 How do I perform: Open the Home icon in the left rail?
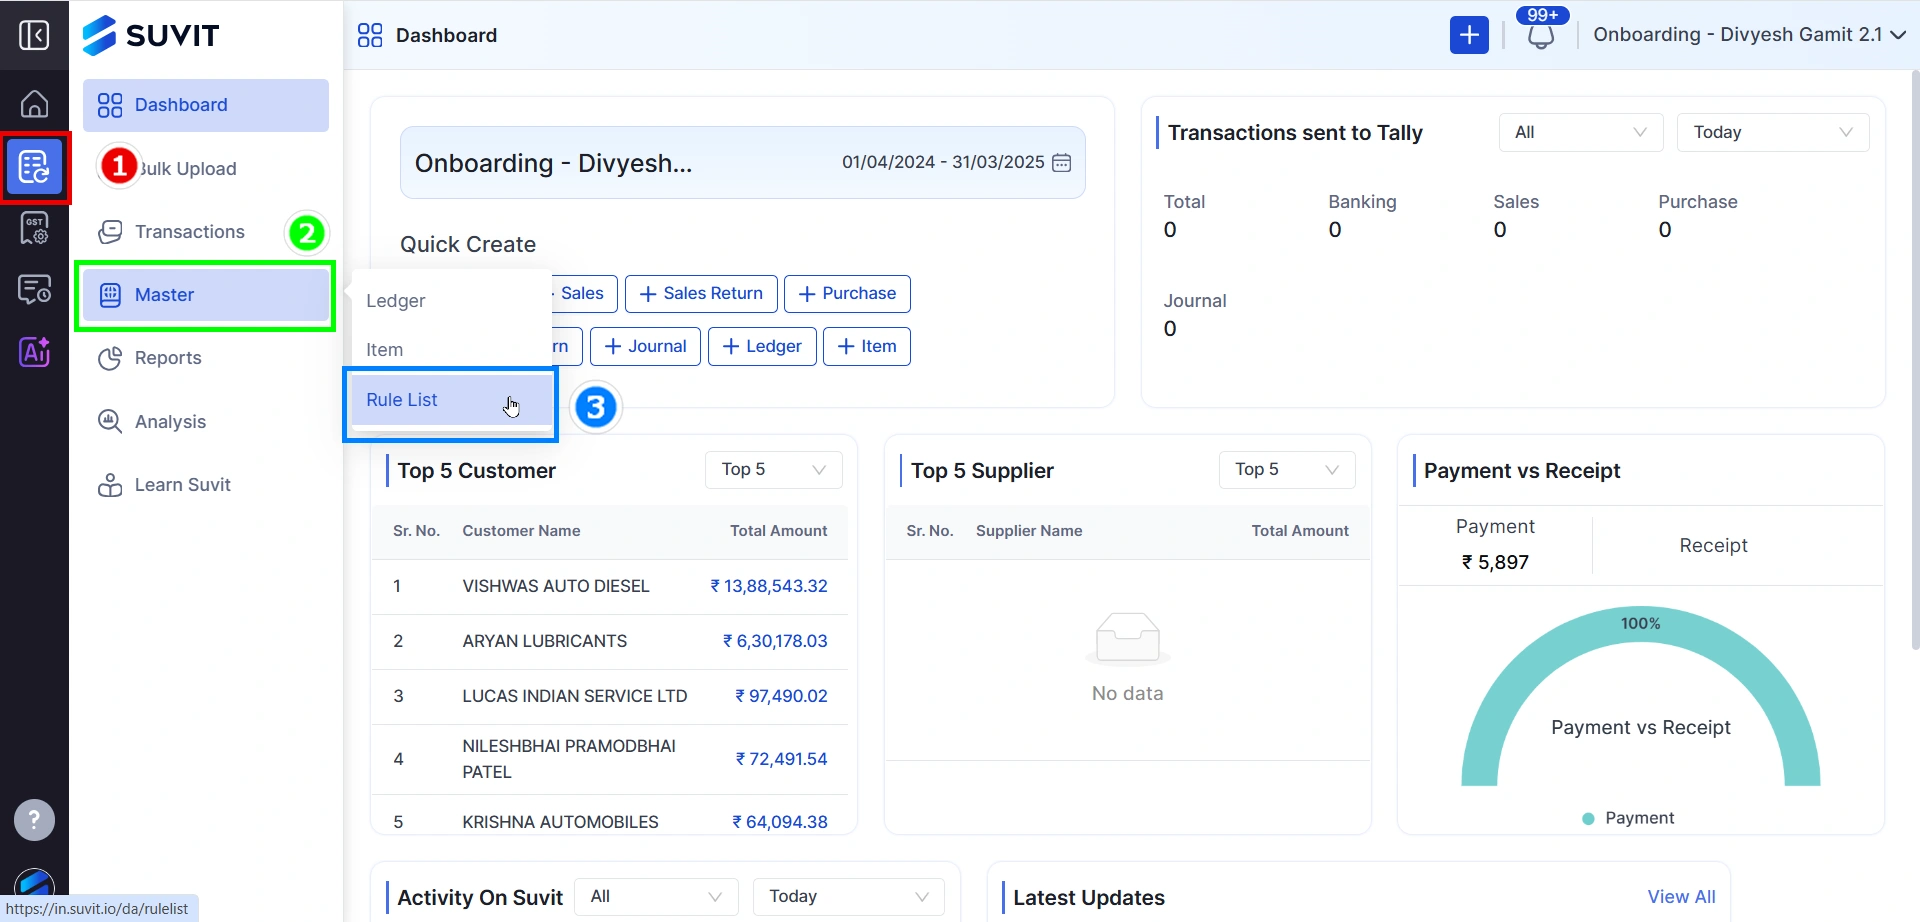34,104
